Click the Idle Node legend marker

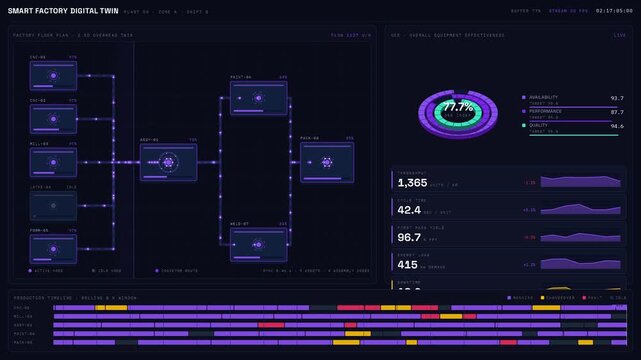93,271
